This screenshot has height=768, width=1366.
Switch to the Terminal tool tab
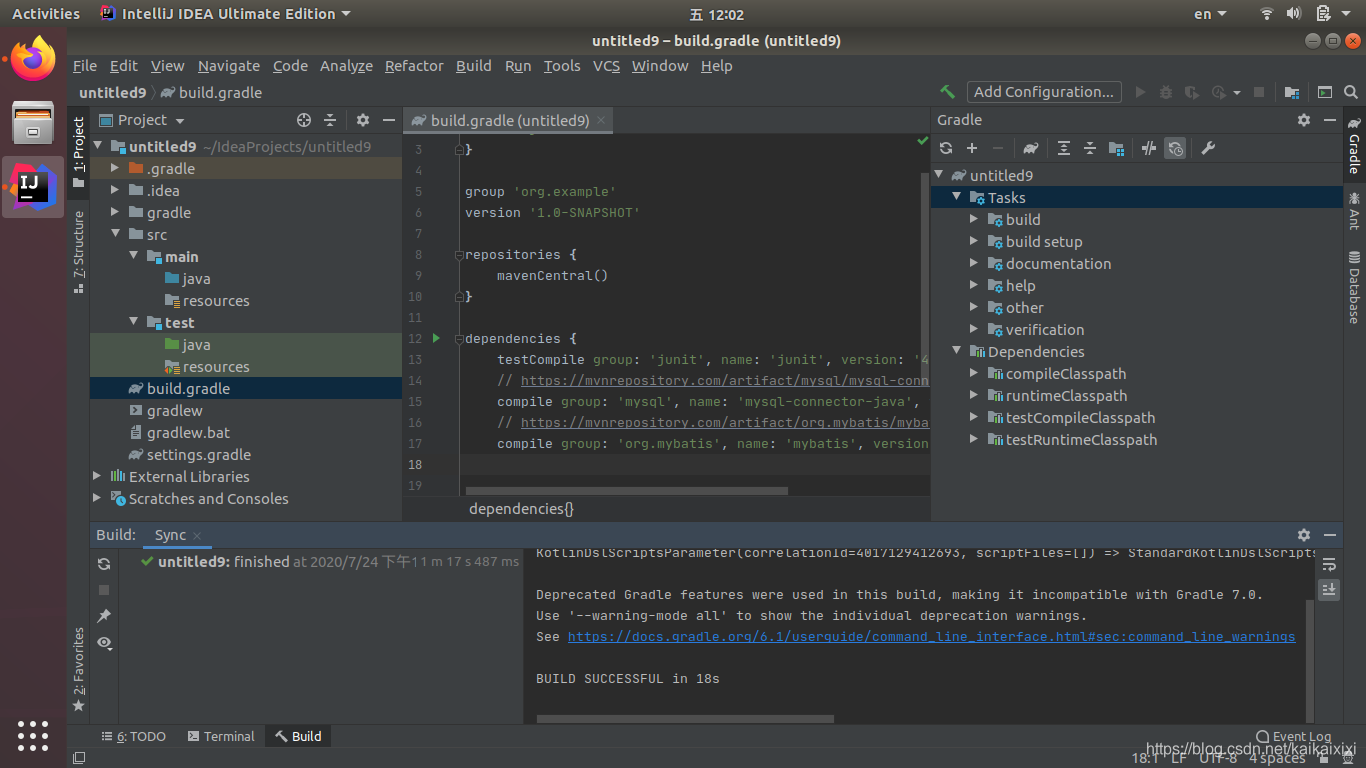click(220, 736)
